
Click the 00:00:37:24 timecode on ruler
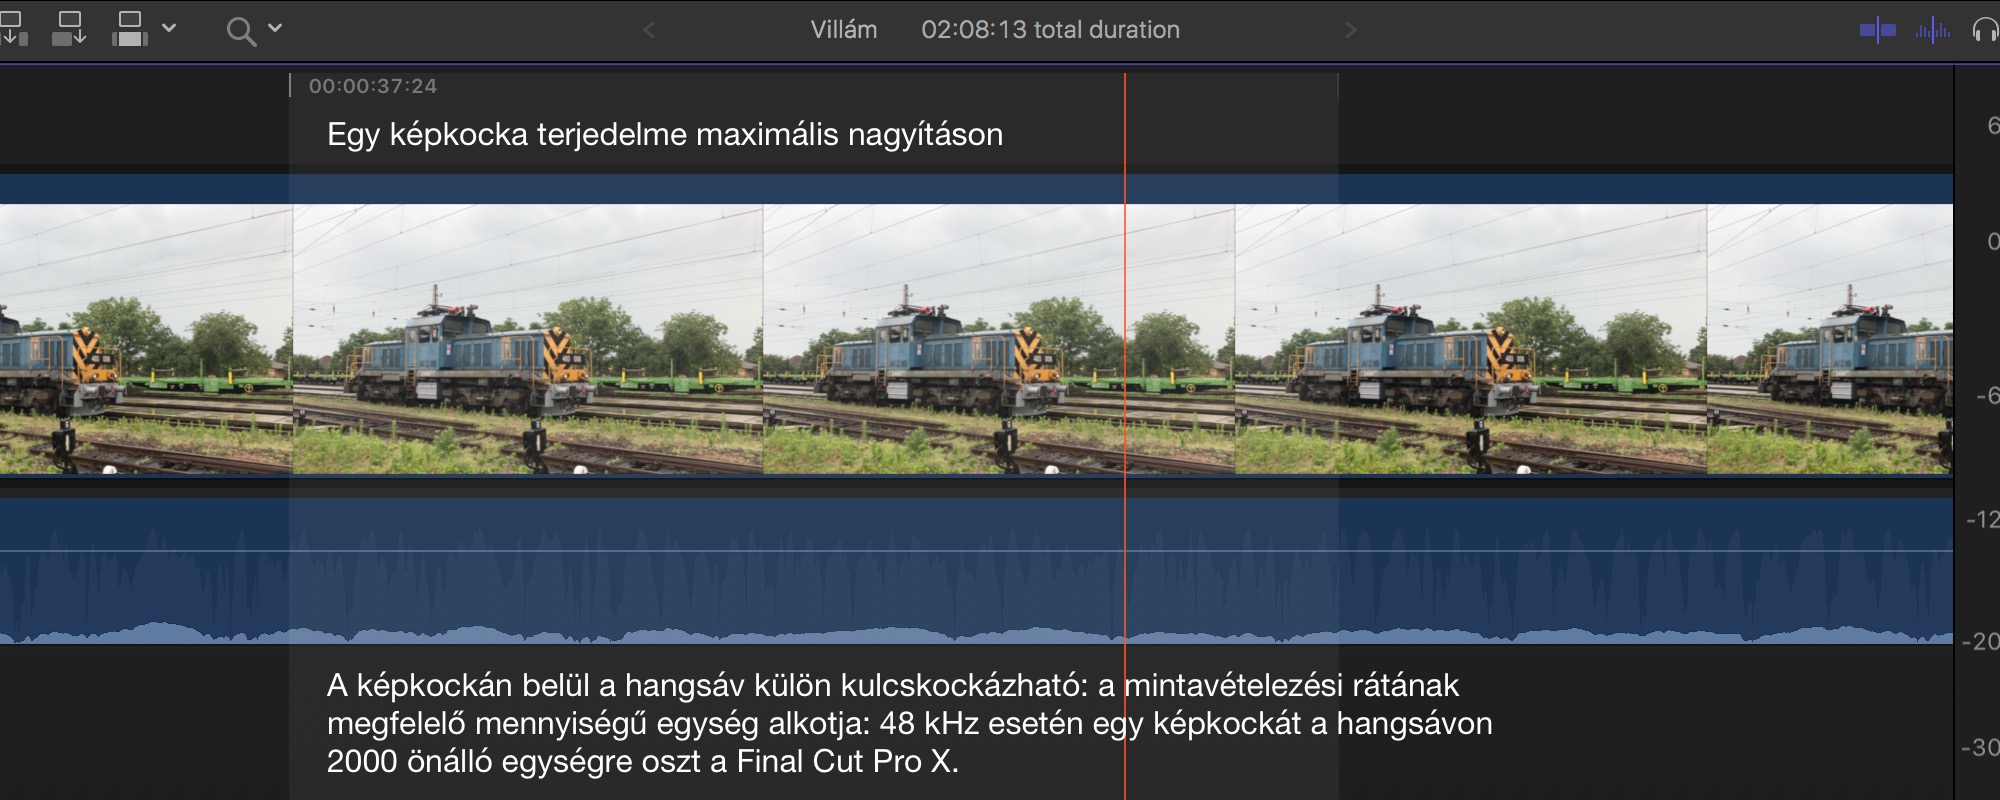click(x=372, y=86)
